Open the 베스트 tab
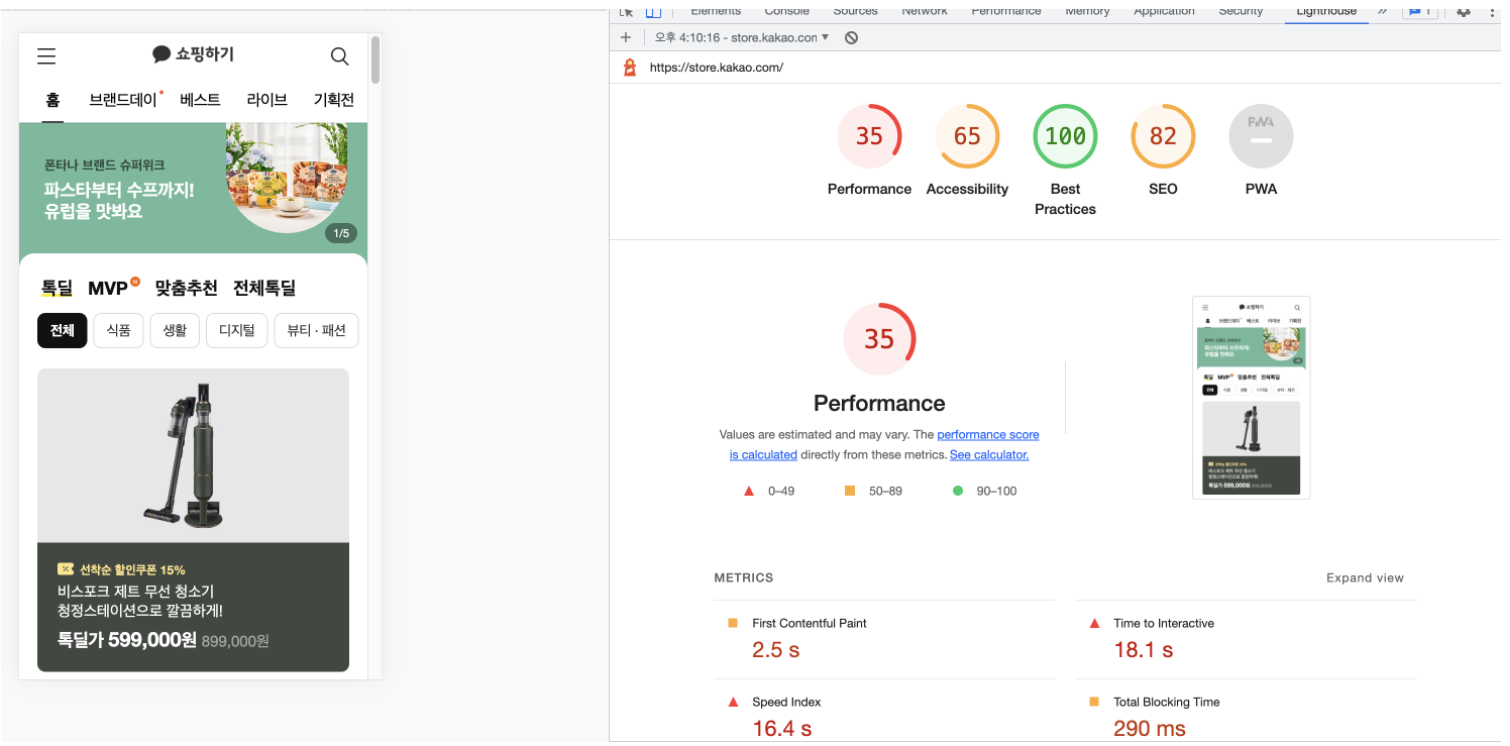 (200, 100)
